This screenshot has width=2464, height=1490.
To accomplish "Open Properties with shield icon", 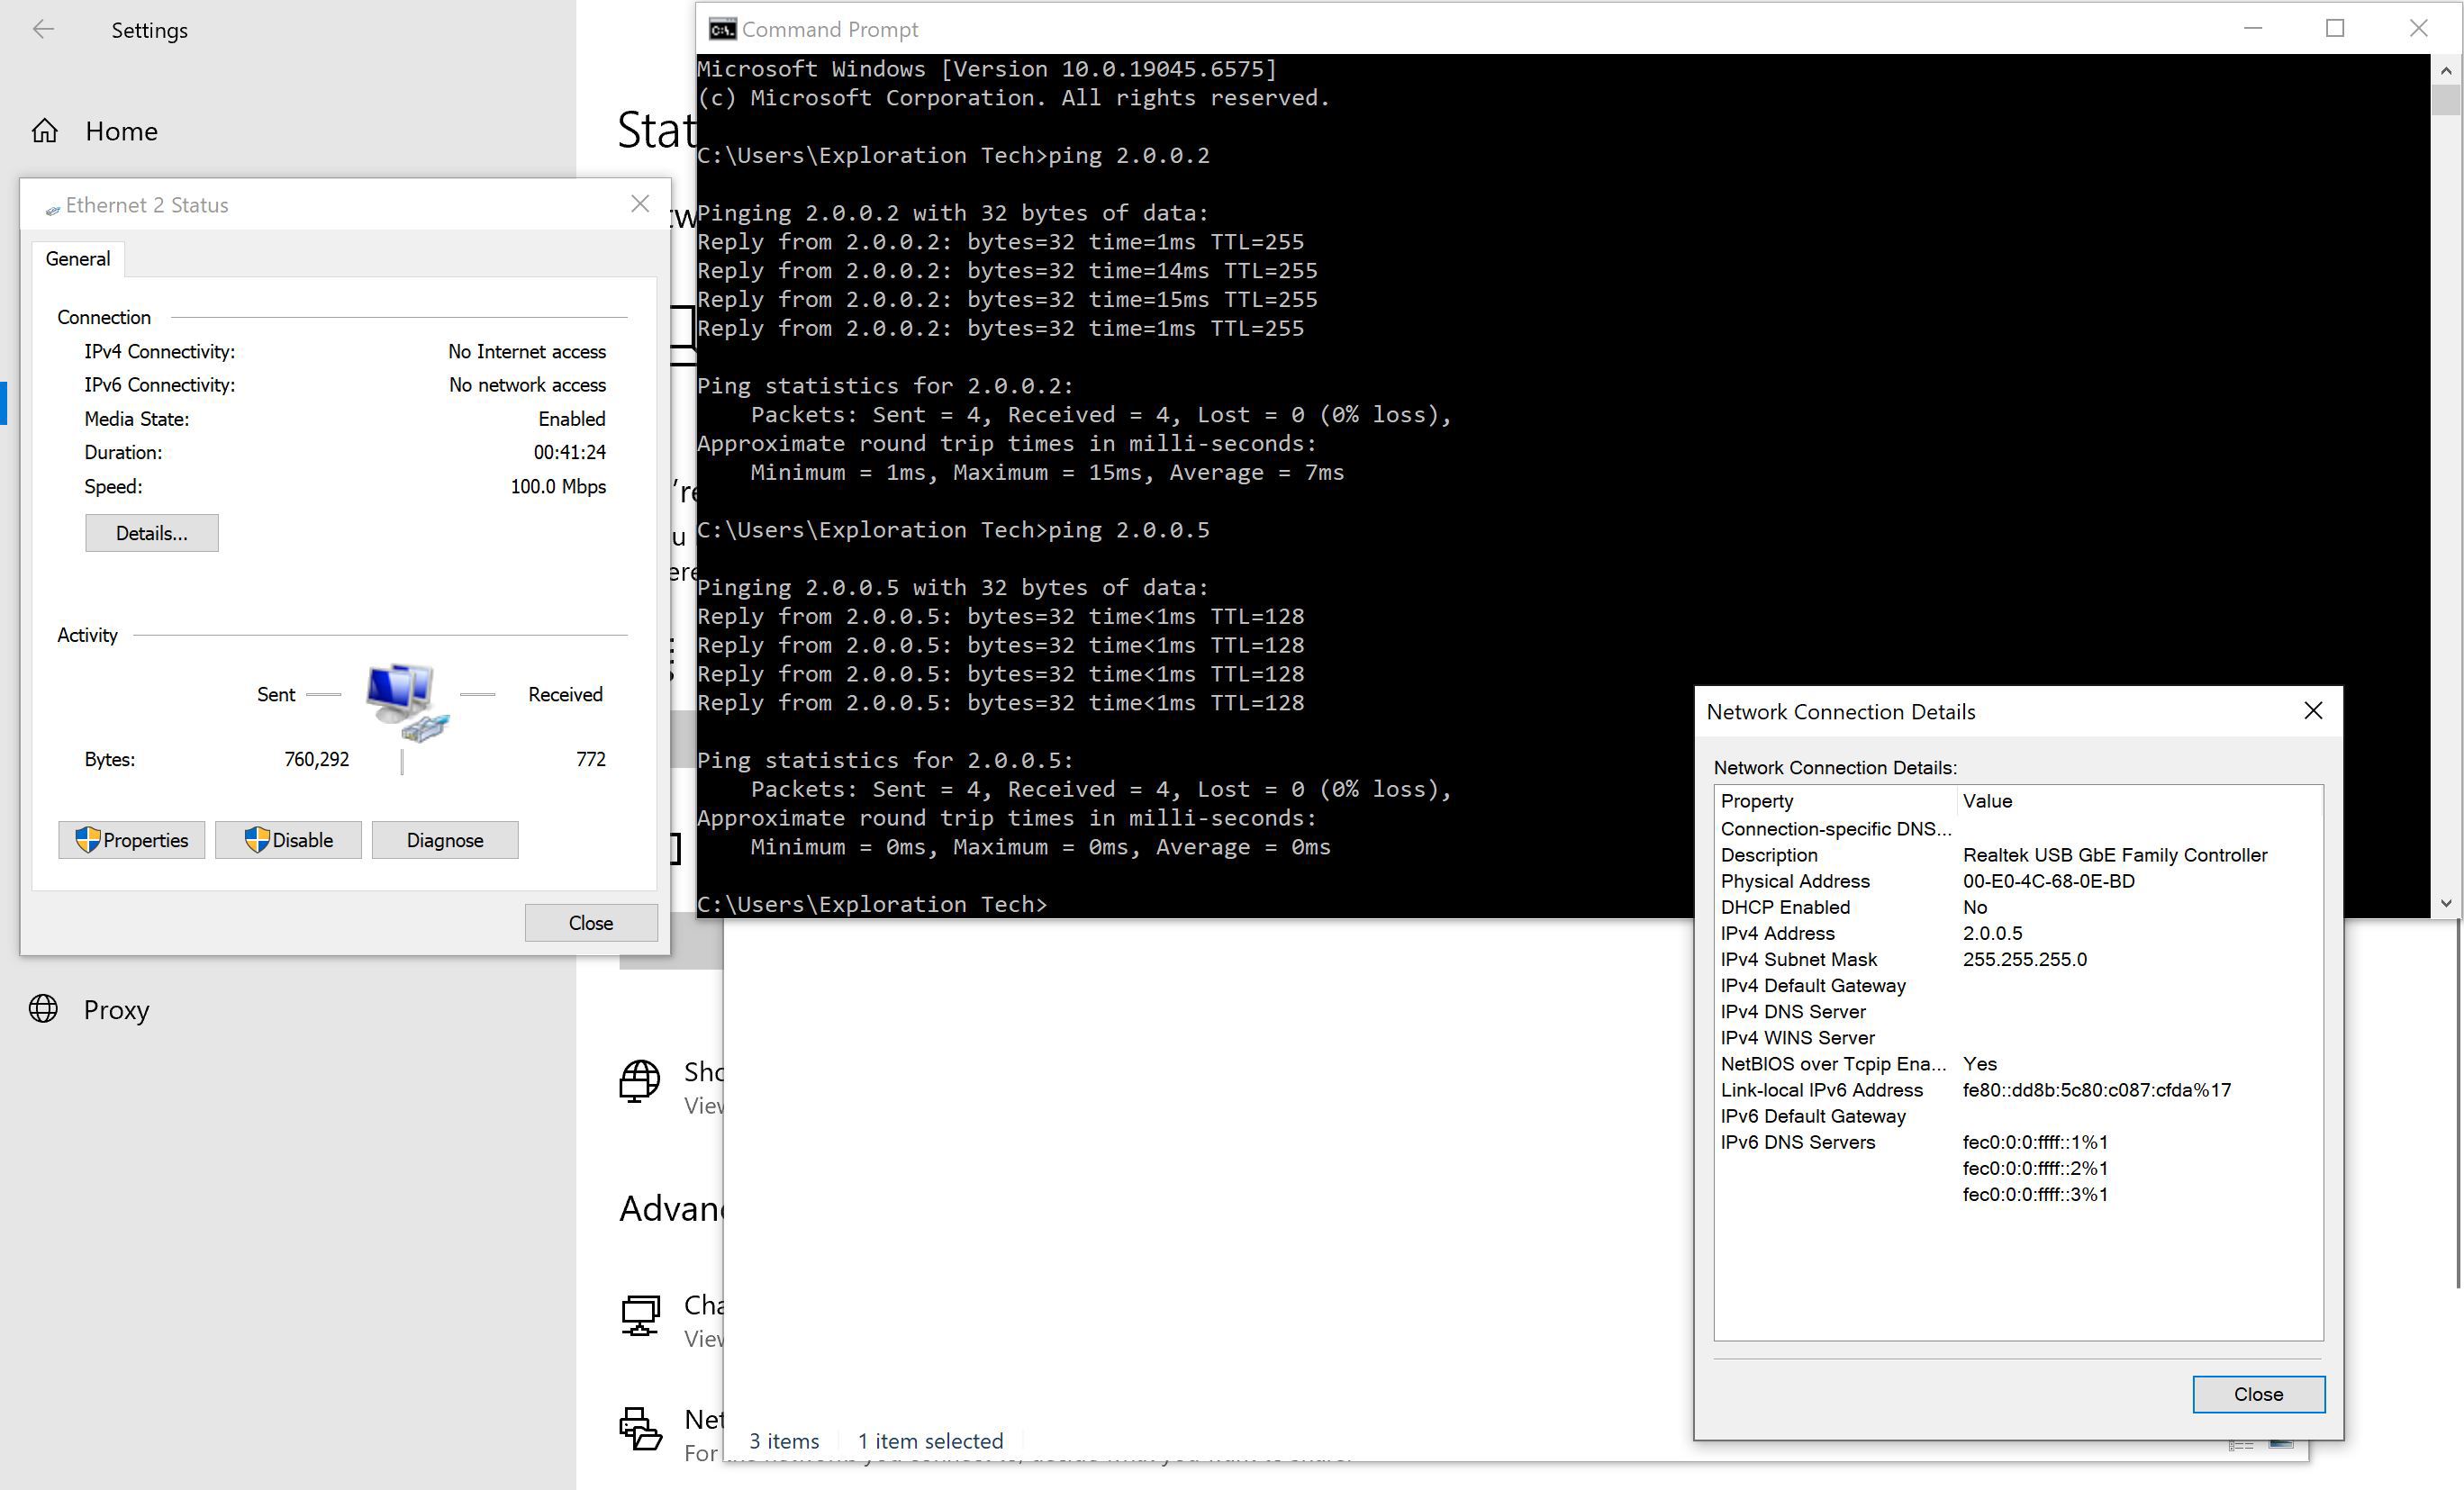I will click(x=131, y=840).
